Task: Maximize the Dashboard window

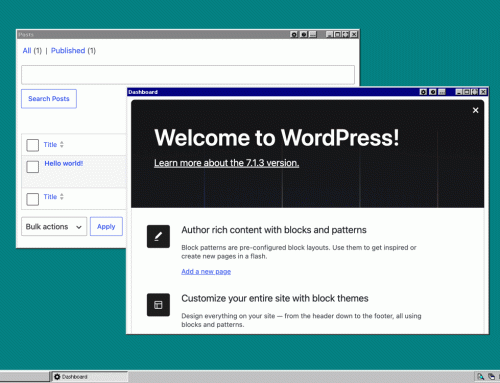Action: tap(467, 92)
